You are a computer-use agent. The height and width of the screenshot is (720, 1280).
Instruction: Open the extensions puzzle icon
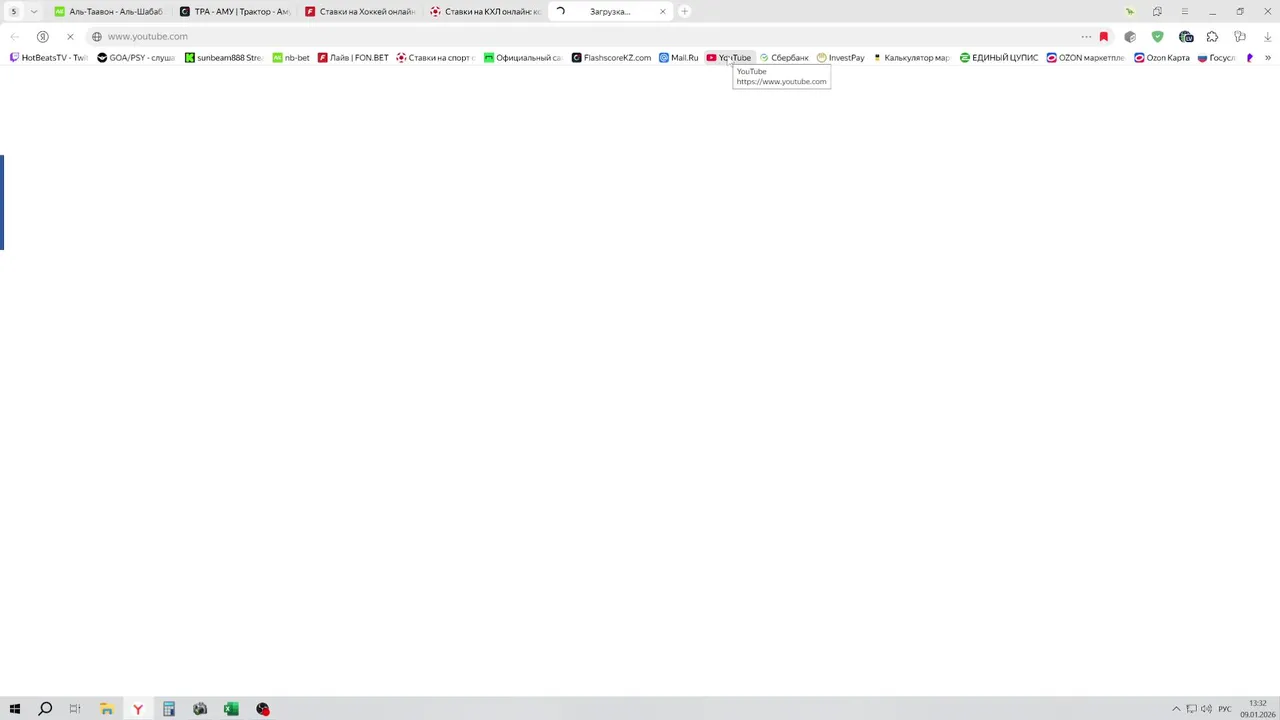1212,36
